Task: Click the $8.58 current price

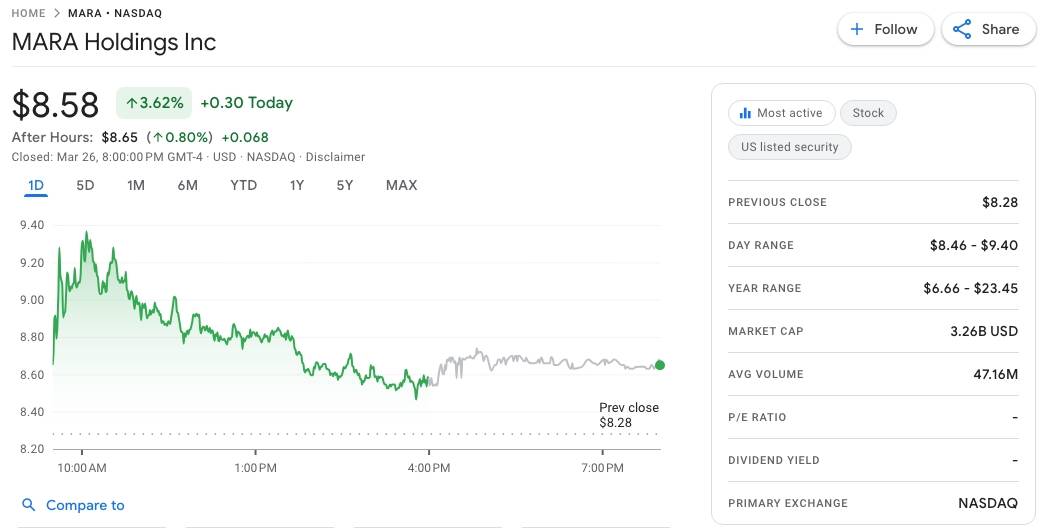Action: [55, 105]
